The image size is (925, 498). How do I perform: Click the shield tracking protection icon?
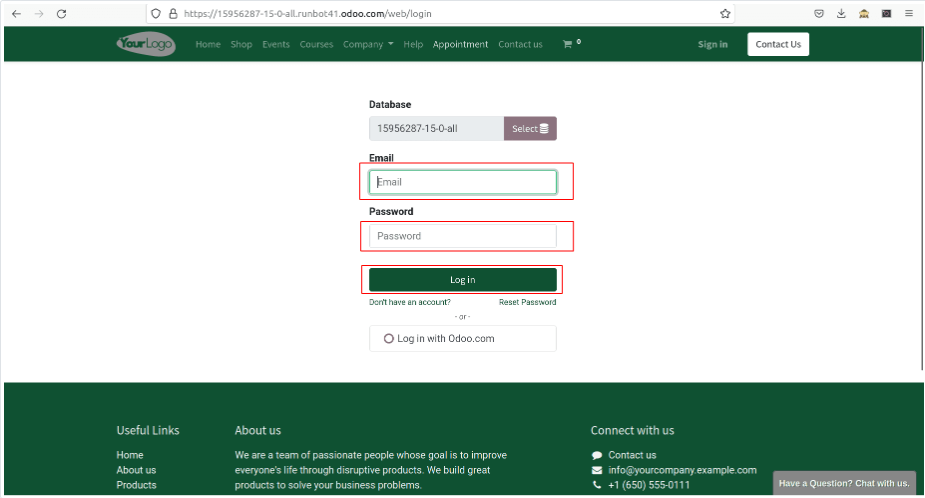(156, 14)
